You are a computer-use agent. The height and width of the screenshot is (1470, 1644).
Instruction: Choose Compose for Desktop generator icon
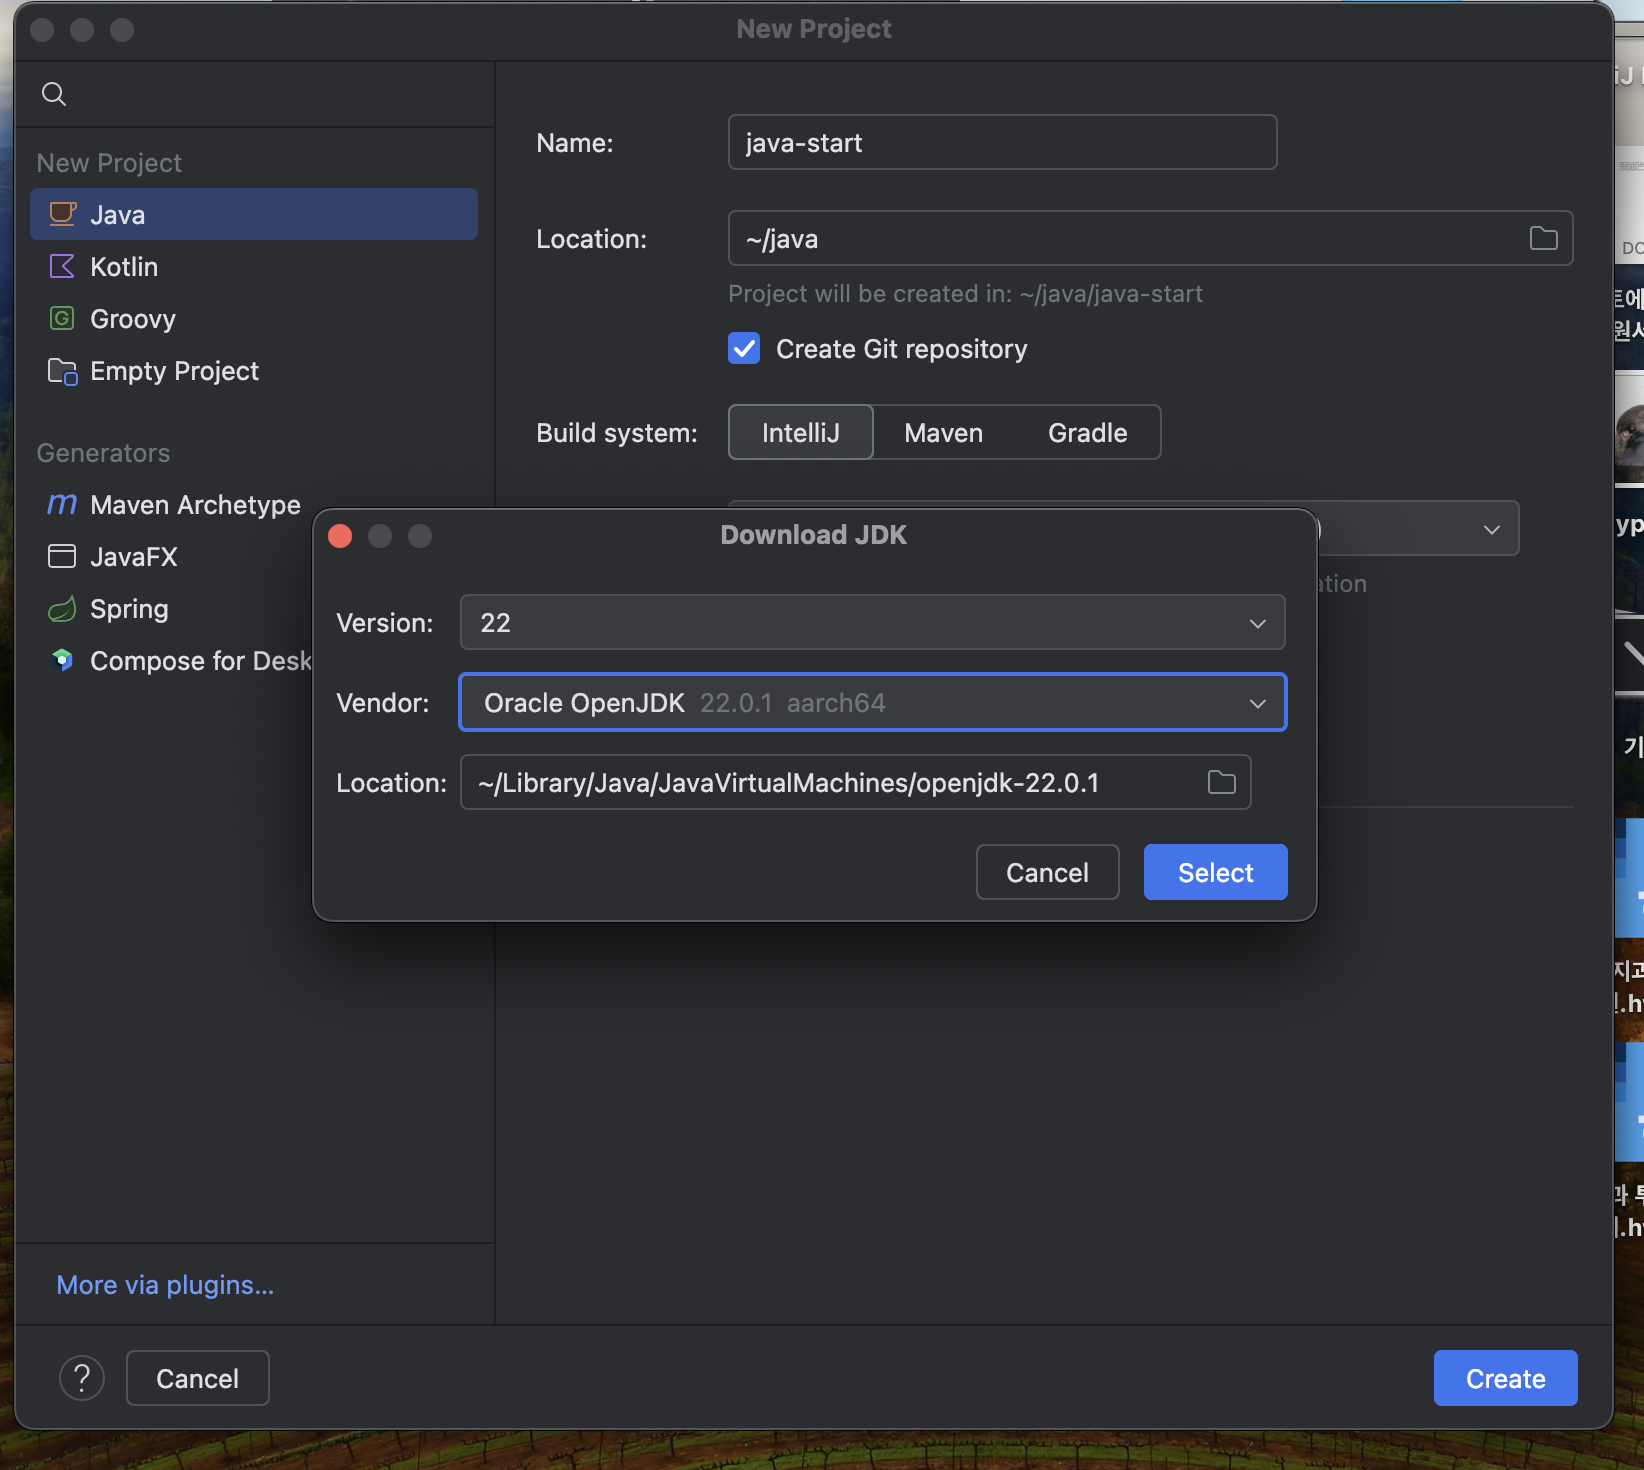pyautogui.click(x=62, y=660)
